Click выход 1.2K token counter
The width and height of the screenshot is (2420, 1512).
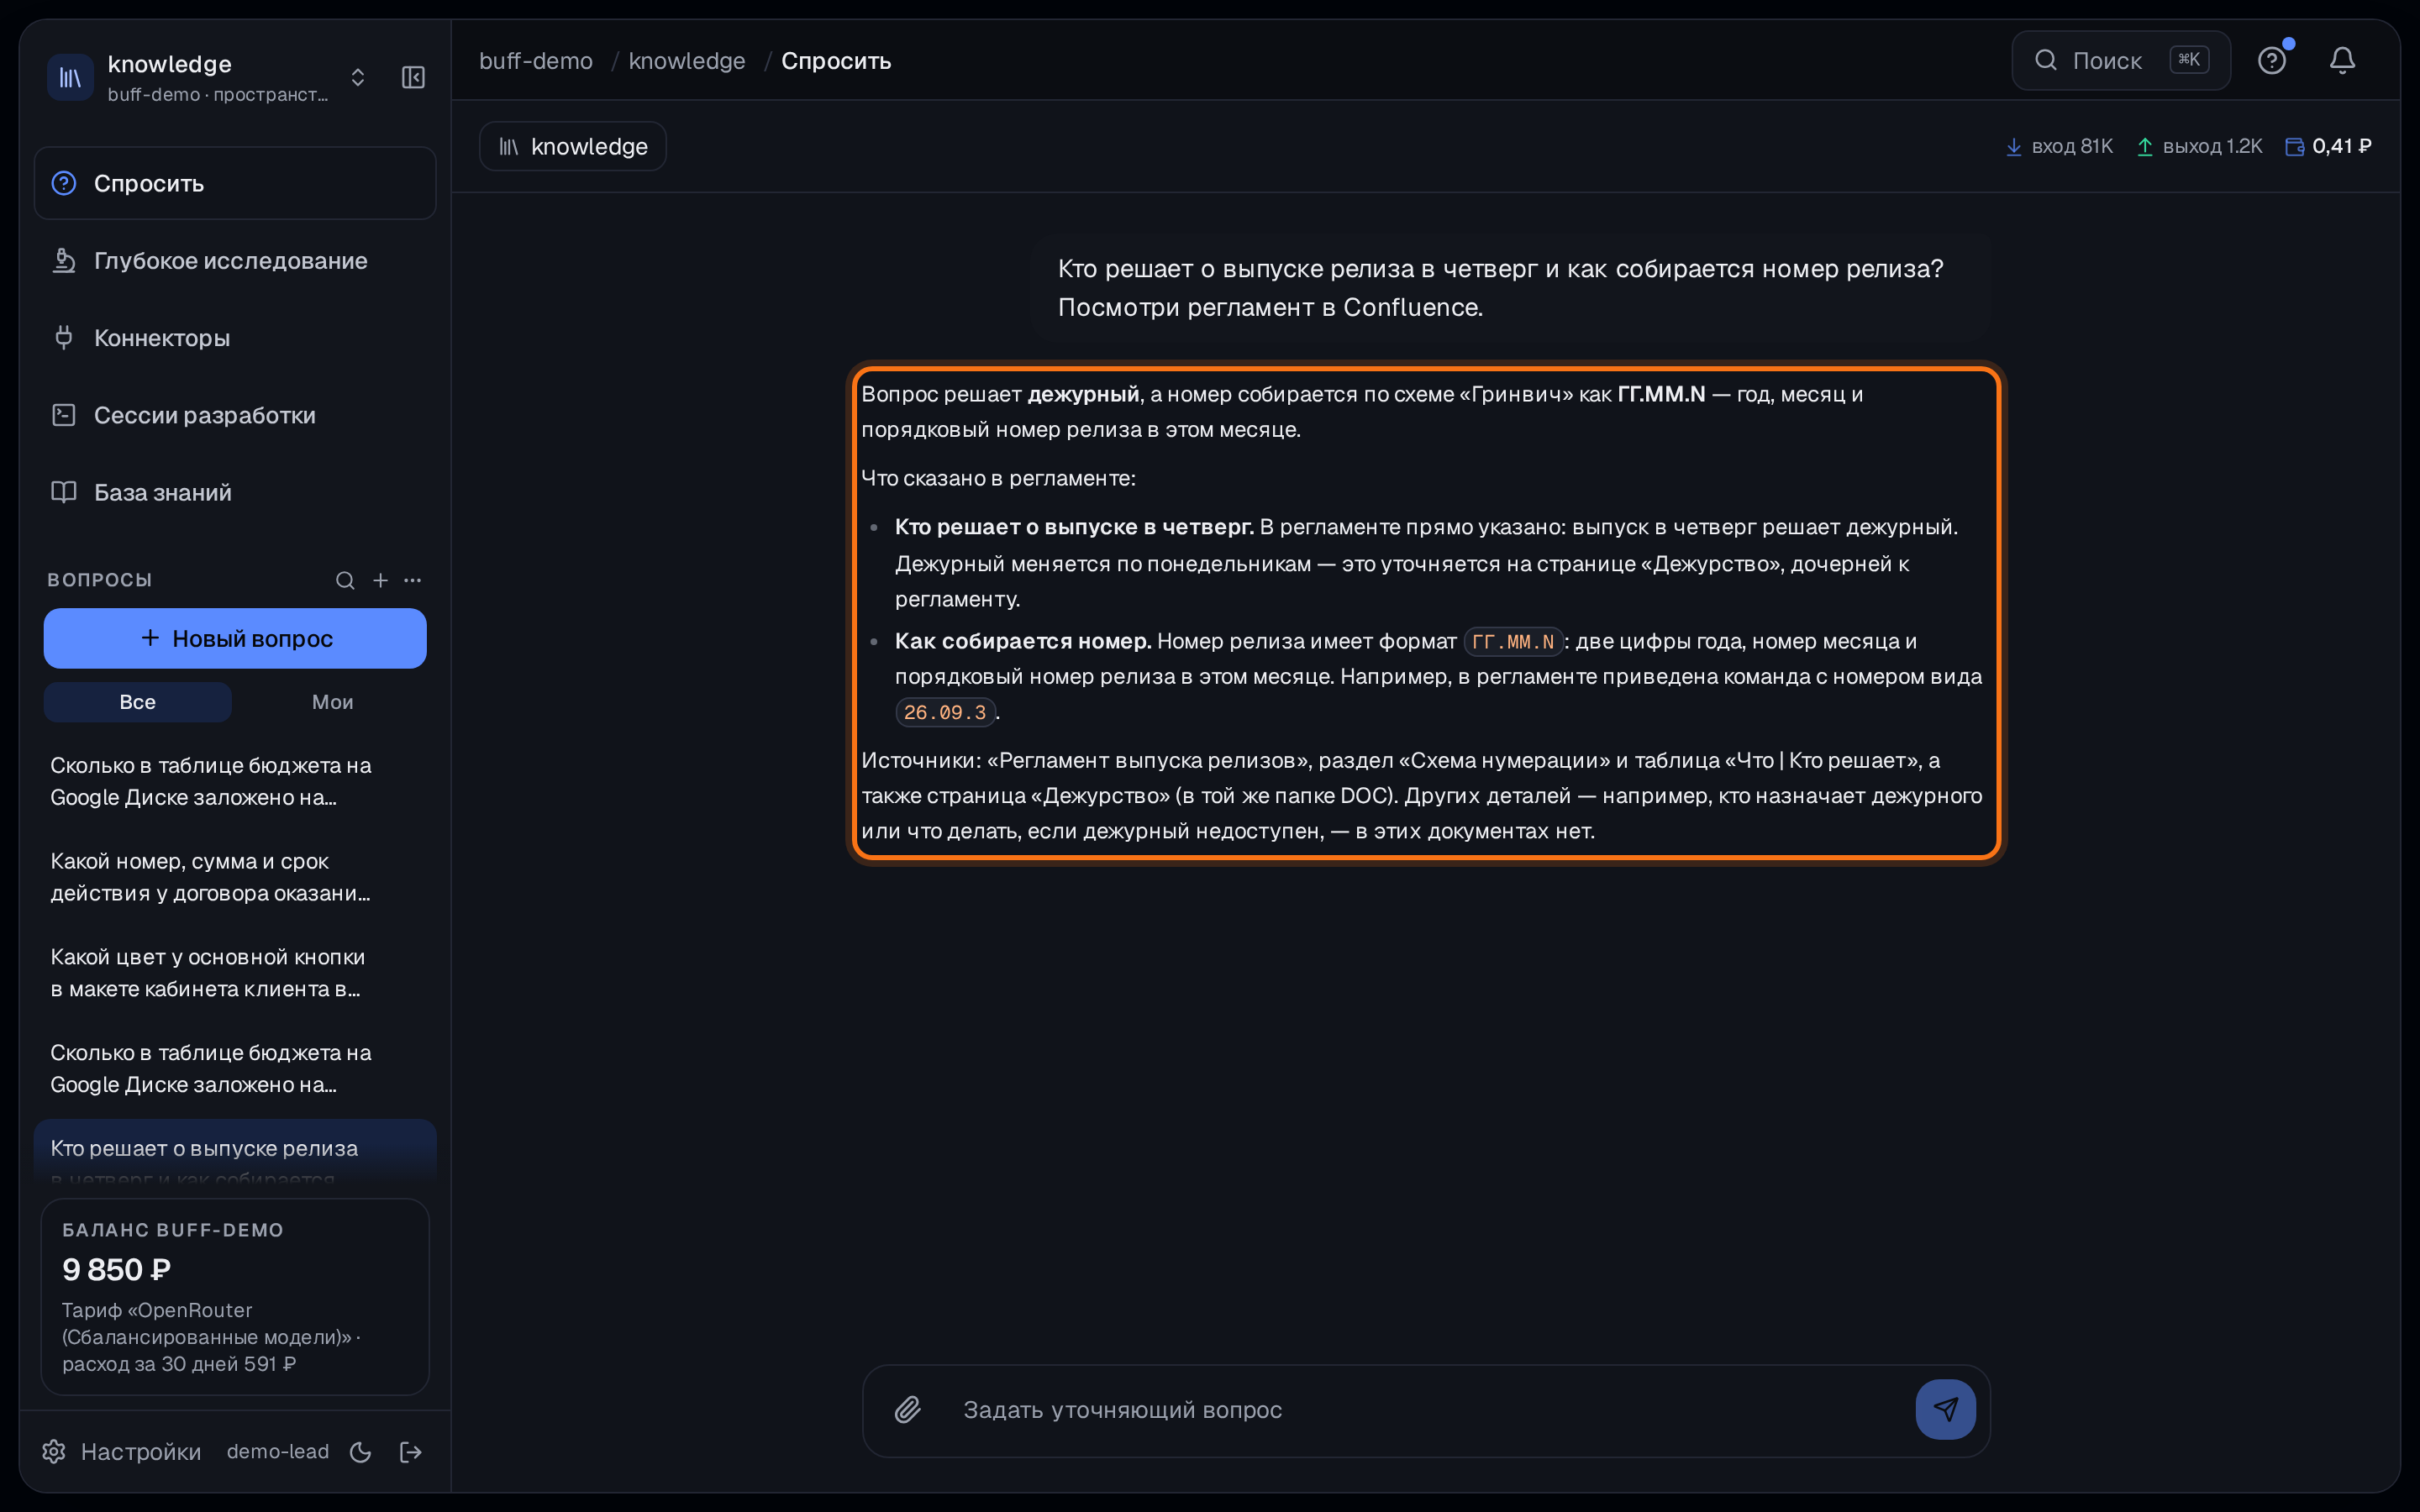coord(2199,146)
